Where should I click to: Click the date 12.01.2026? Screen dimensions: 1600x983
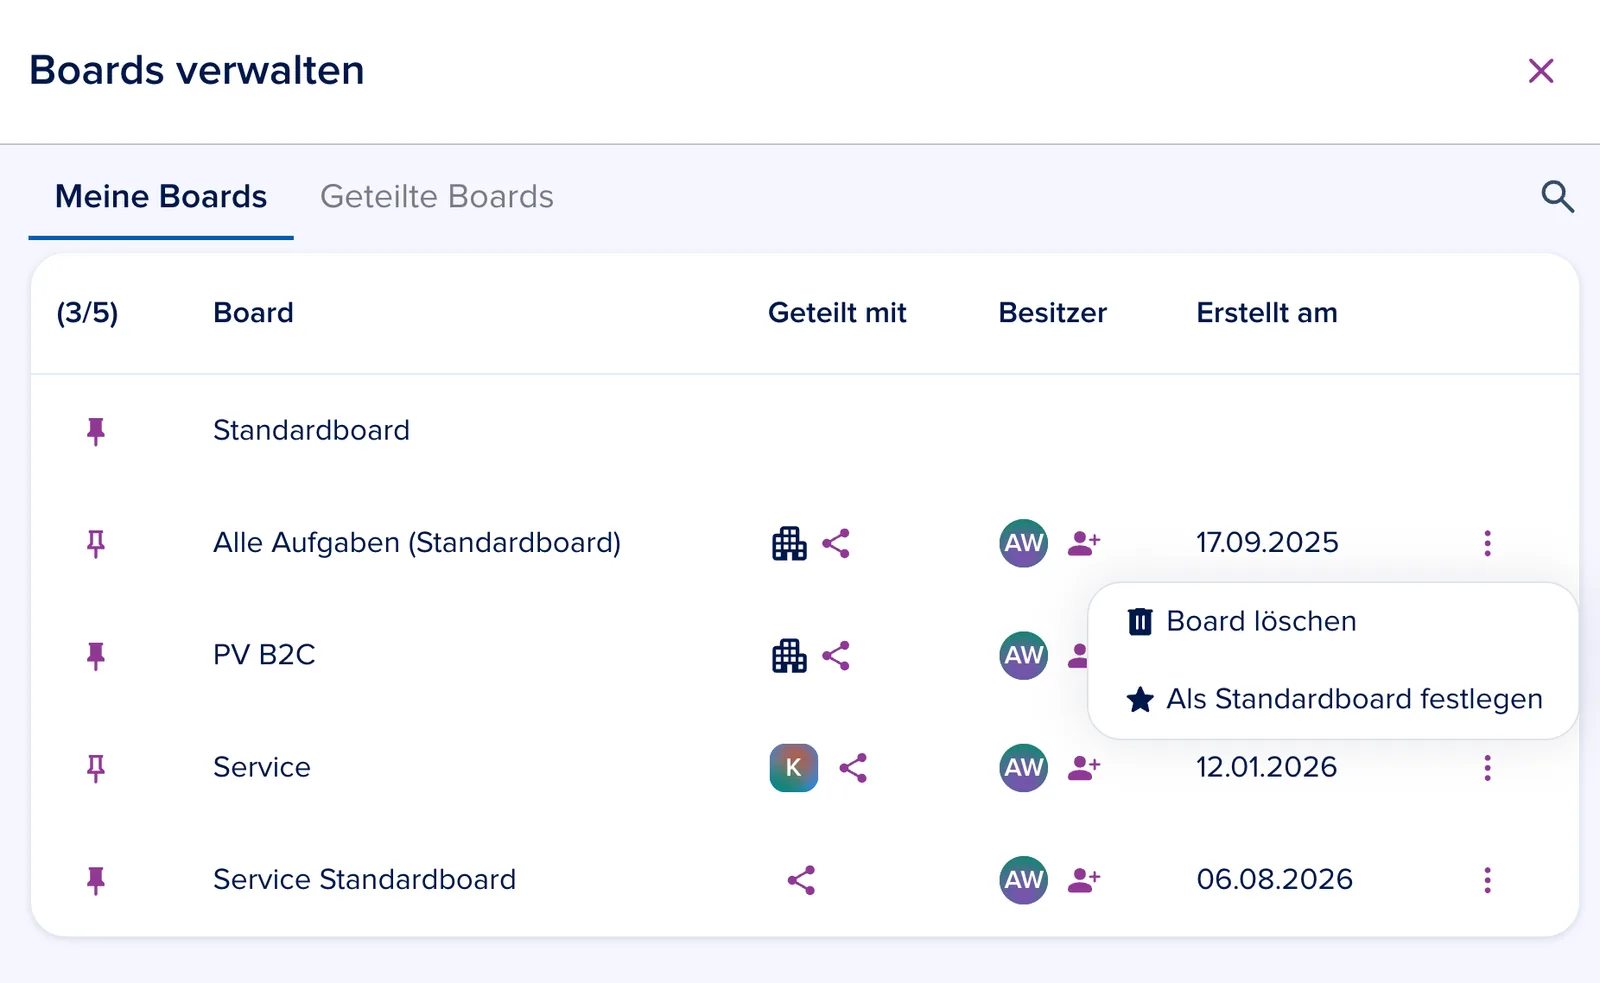pos(1266,767)
